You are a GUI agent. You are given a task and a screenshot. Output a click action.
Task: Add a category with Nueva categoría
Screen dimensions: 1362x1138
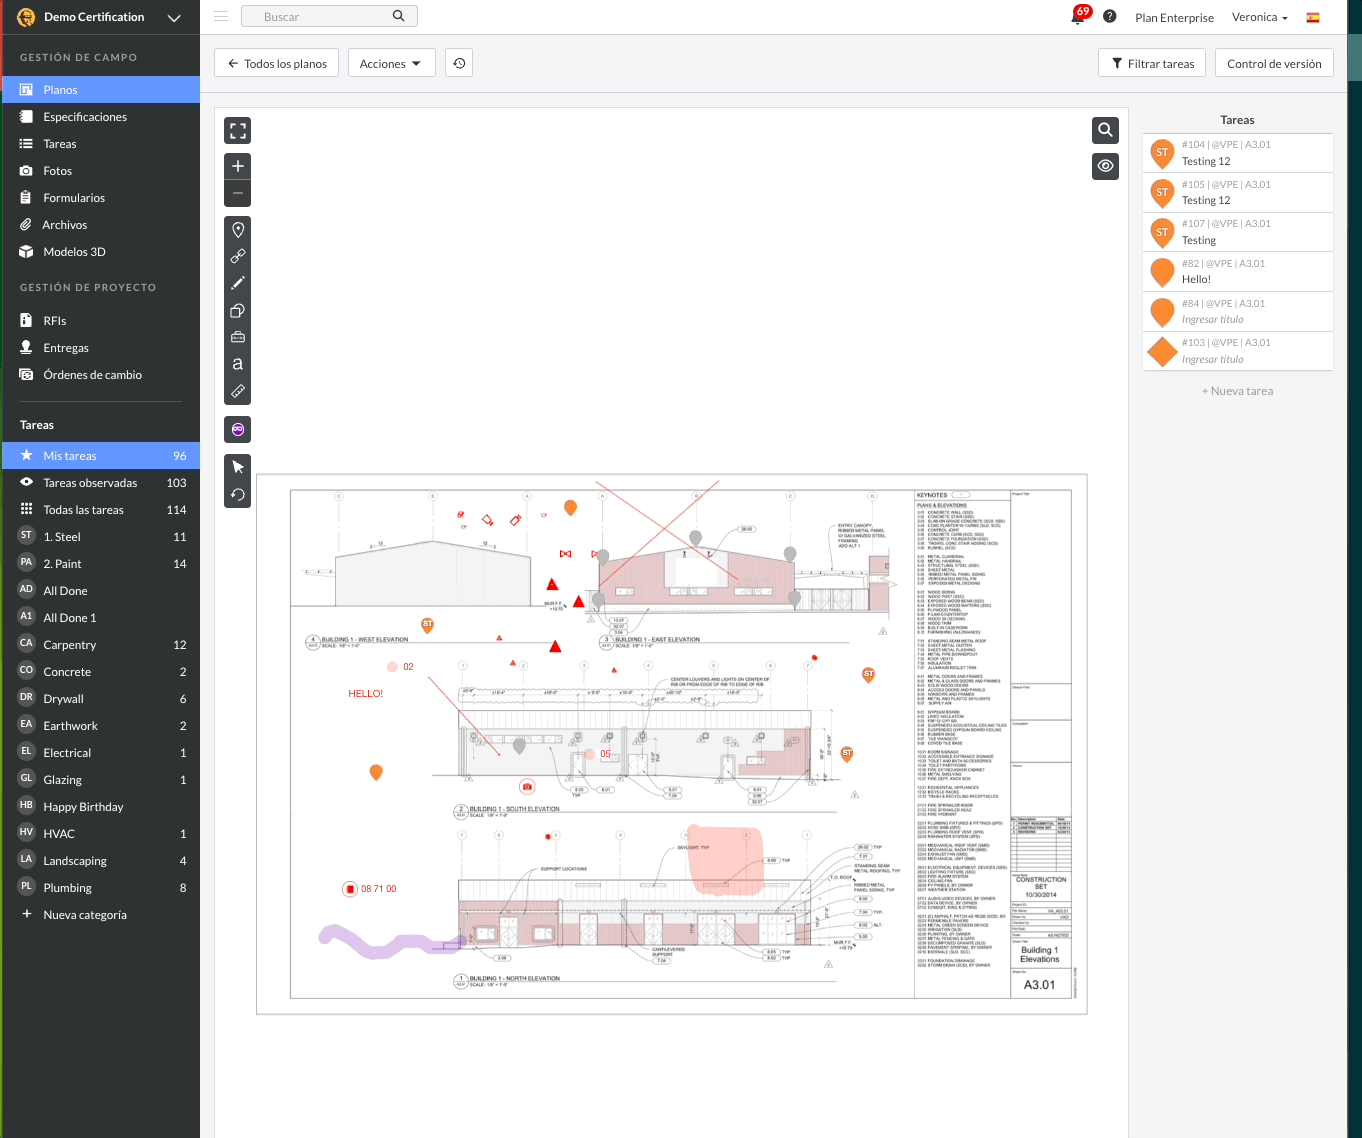pos(100,915)
